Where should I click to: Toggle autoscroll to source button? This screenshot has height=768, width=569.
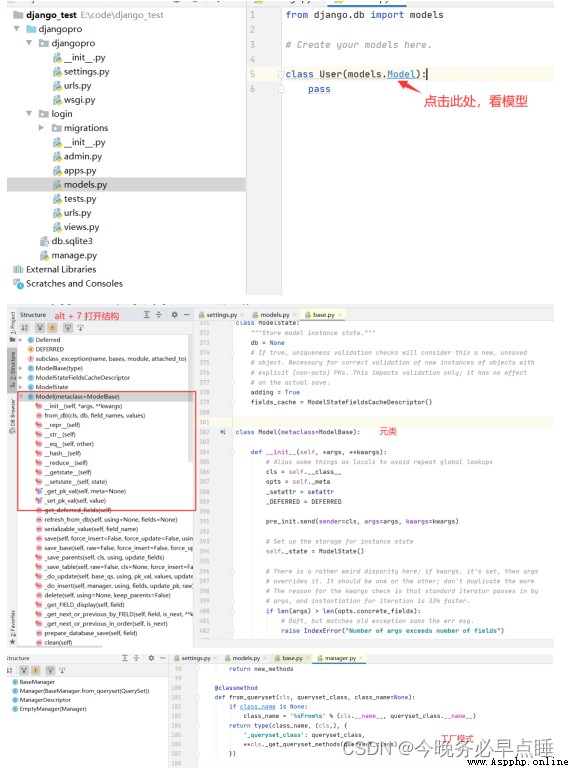68,328
